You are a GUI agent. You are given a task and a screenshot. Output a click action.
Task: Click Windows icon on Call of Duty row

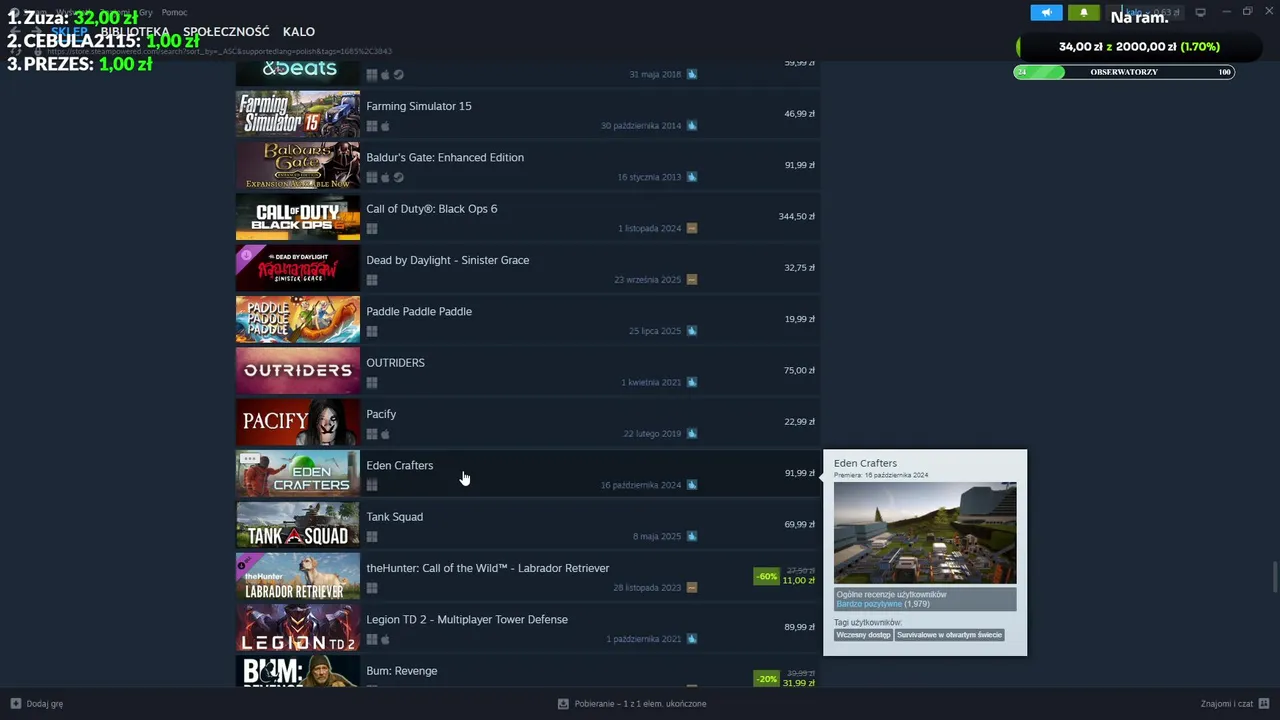[372, 229]
